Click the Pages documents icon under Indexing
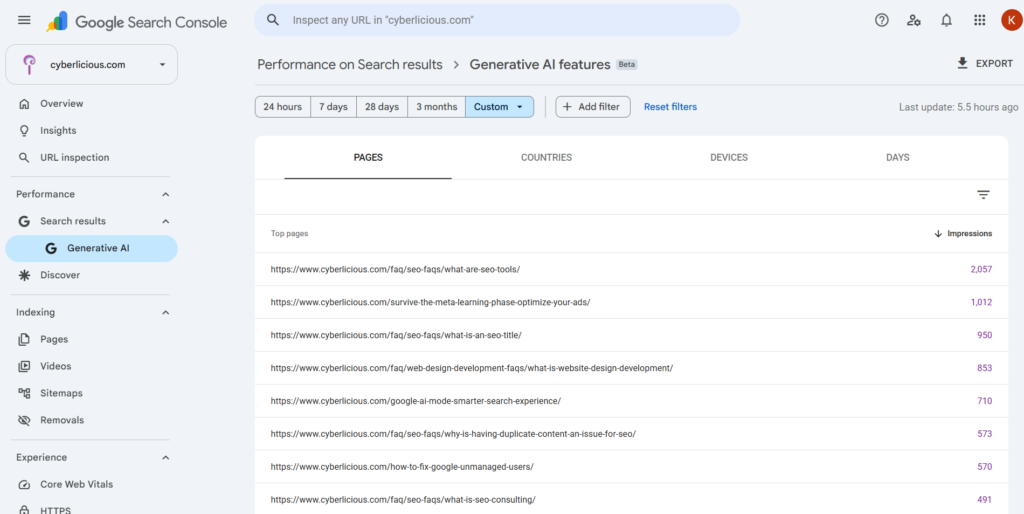This screenshot has height=514, width=1024. coord(24,340)
